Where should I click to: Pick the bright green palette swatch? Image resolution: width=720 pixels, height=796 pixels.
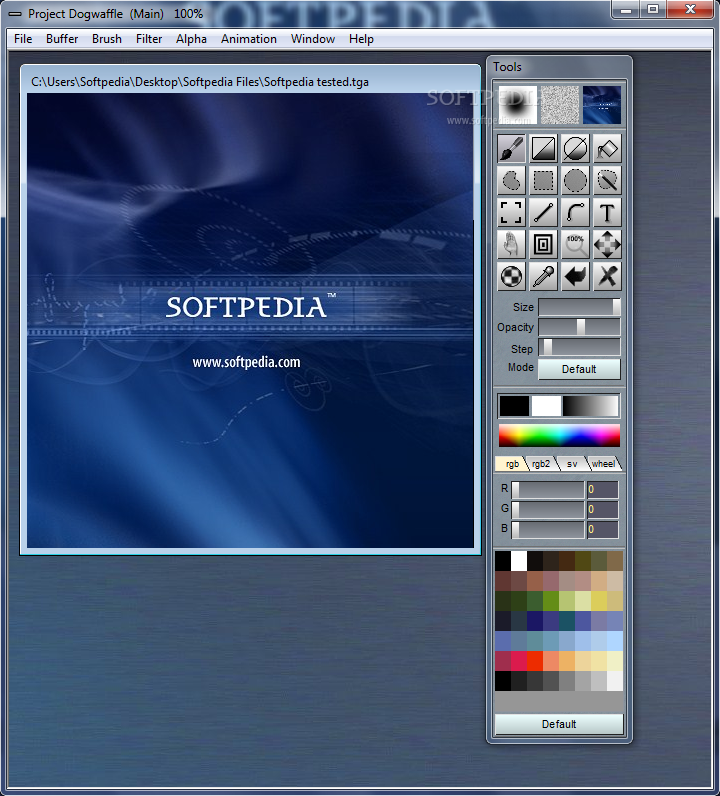click(x=551, y=602)
